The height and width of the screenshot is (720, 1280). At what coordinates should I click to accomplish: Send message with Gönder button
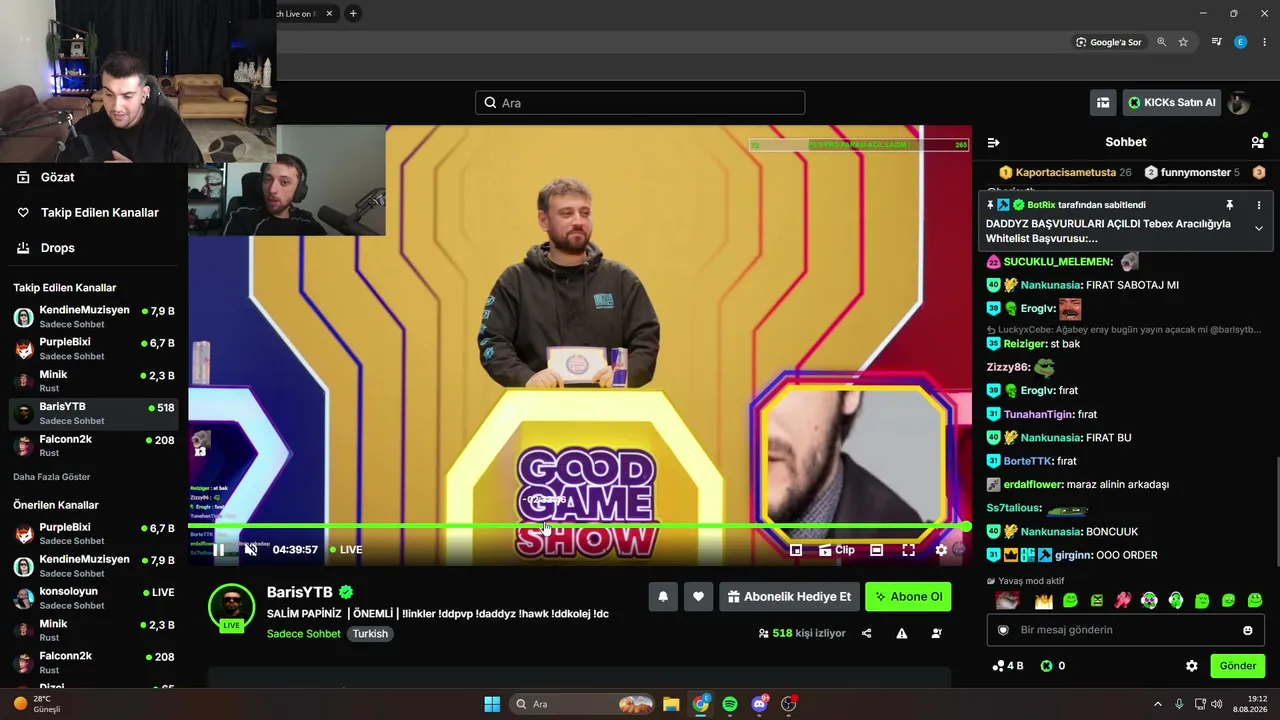pyautogui.click(x=1238, y=666)
